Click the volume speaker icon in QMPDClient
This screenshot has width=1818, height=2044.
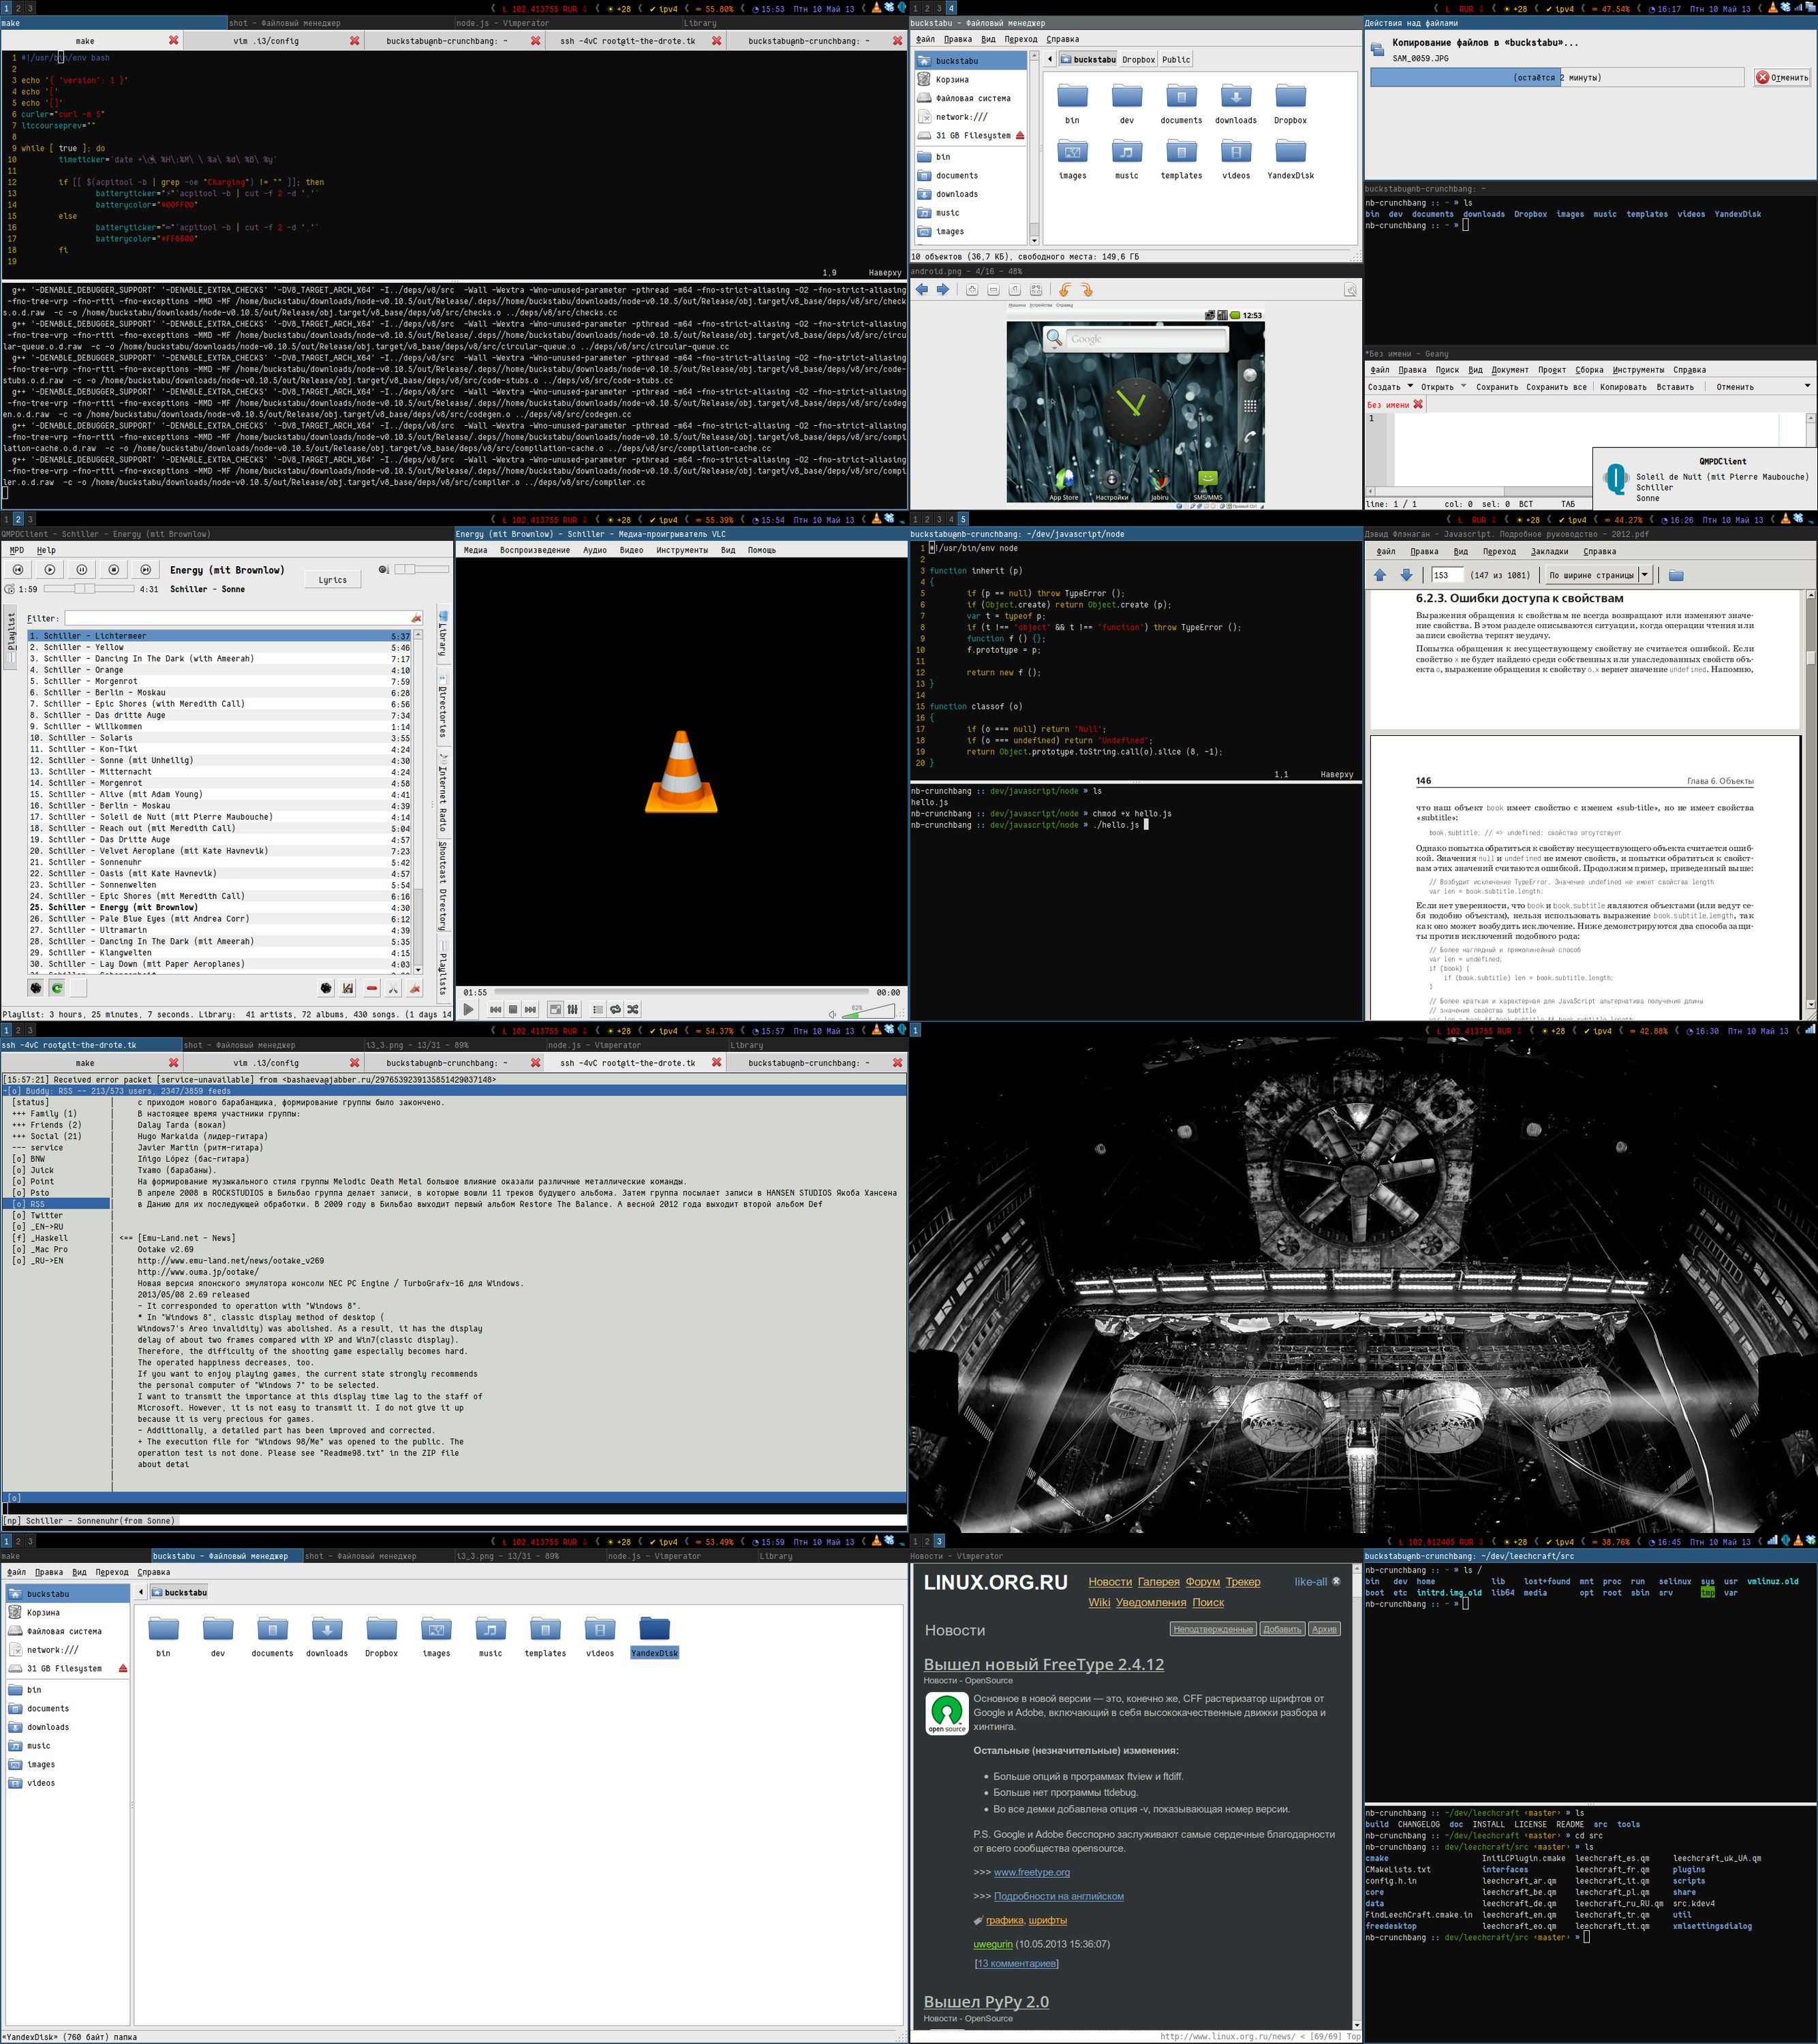(384, 569)
